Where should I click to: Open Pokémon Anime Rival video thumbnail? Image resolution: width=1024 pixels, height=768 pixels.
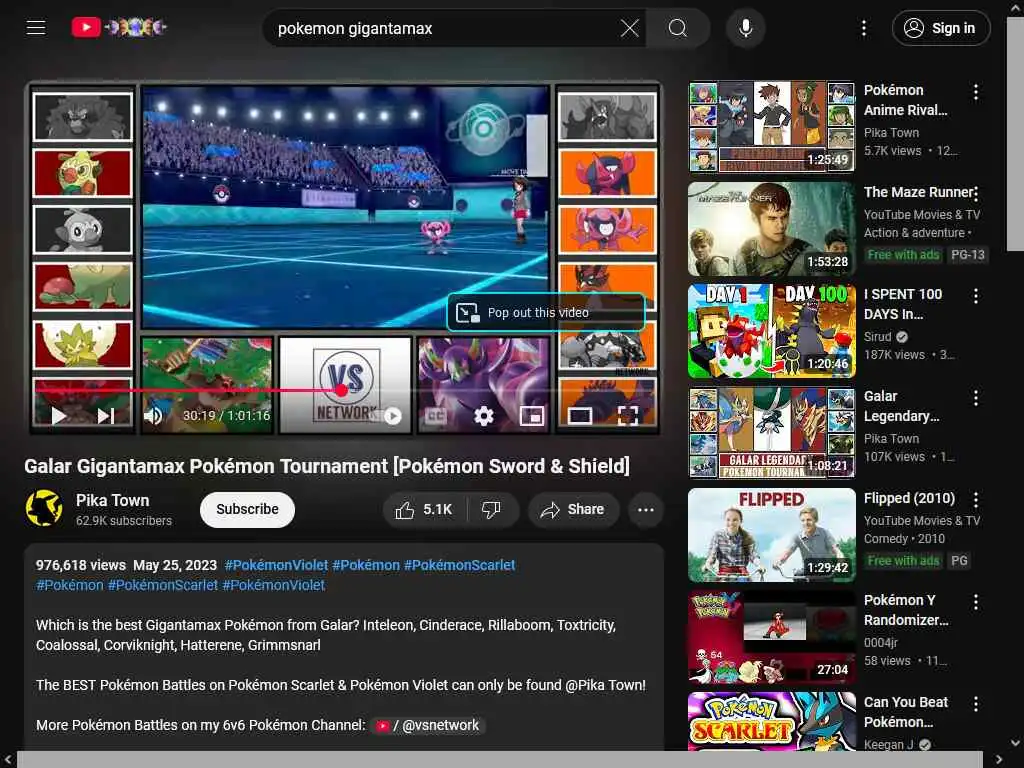click(772, 126)
